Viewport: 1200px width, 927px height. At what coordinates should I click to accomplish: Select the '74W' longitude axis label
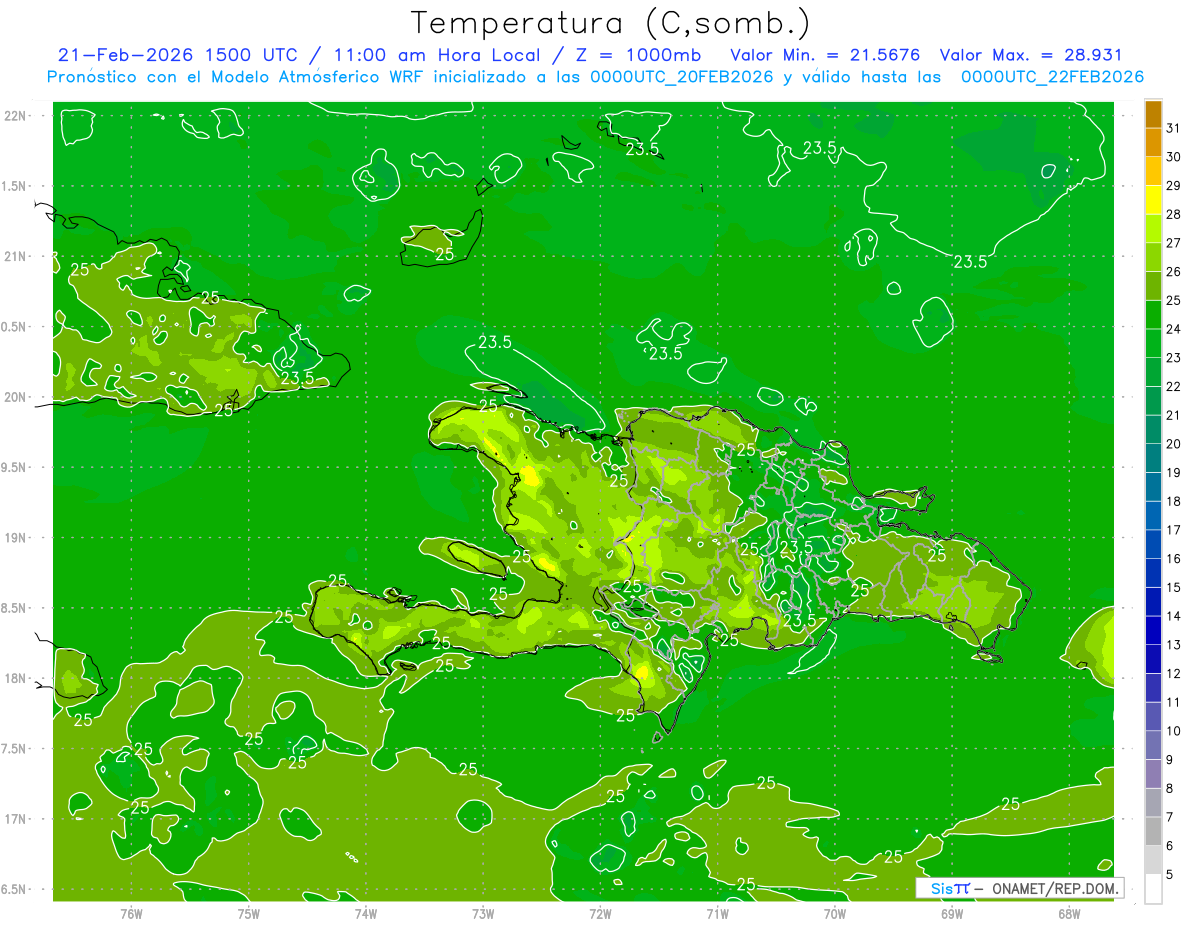(365, 914)
